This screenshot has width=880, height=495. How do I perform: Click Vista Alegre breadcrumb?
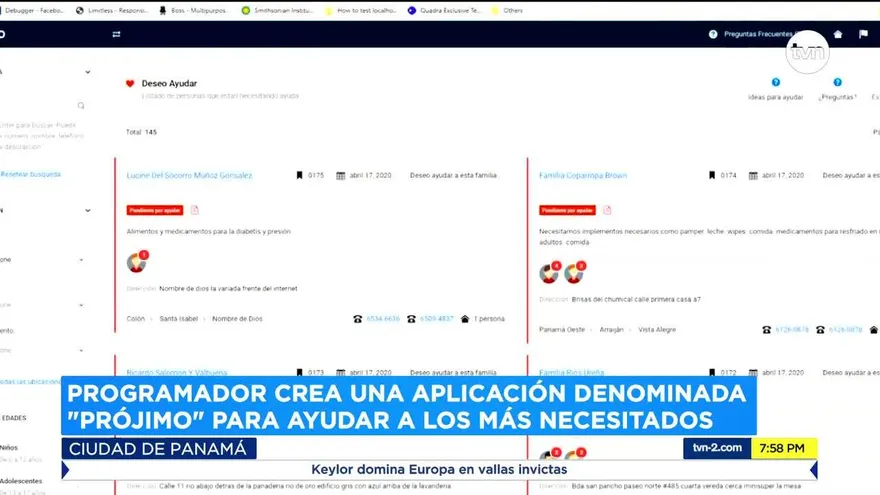tap(657, 330)
